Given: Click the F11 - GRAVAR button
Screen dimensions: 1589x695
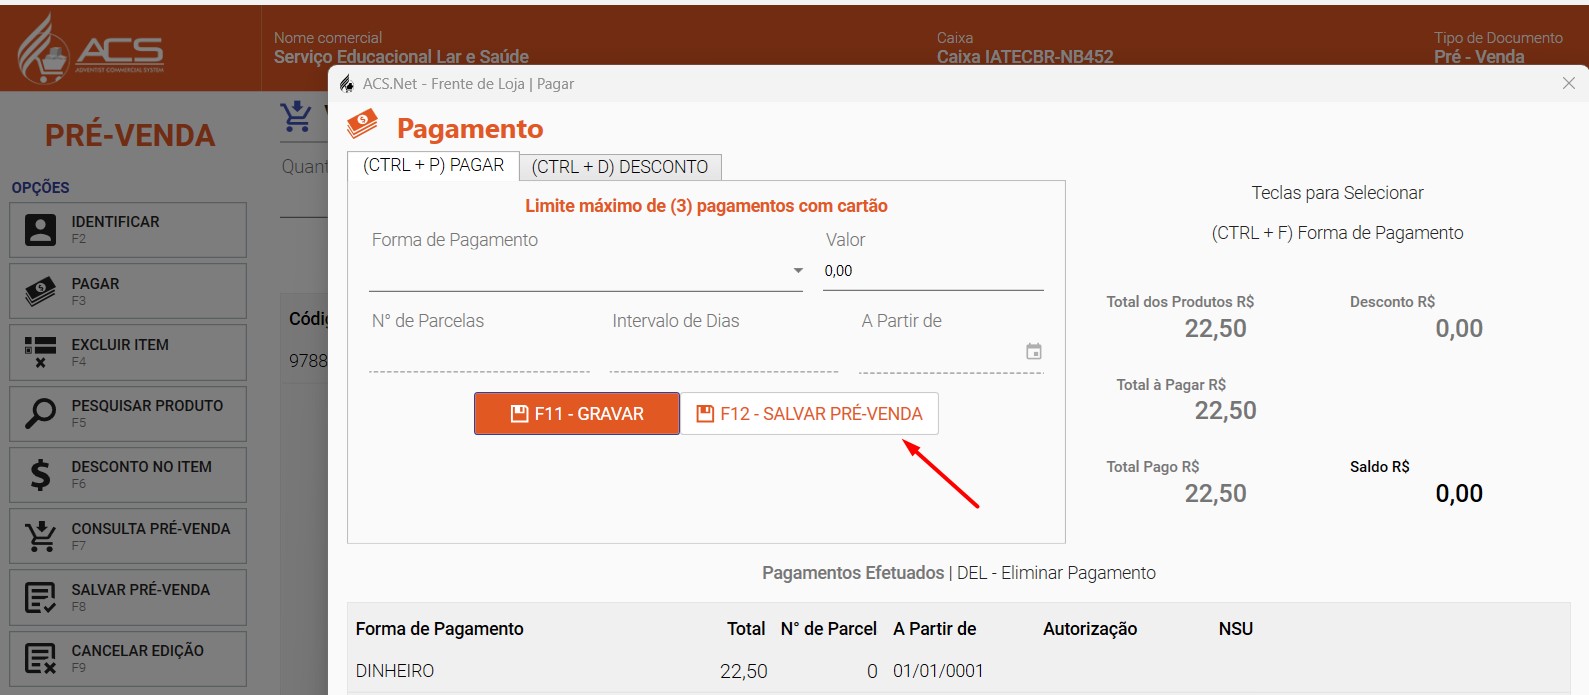Looking at the screenshot, I should click(x=577, y=414).
